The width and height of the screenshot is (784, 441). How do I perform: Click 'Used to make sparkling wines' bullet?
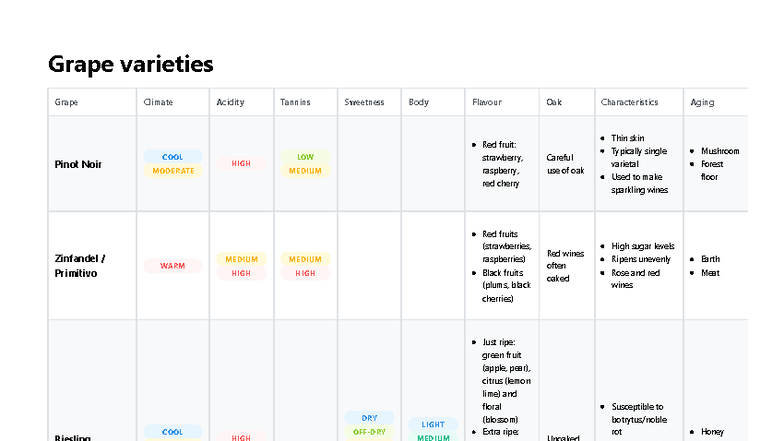(x=639, y=184)
